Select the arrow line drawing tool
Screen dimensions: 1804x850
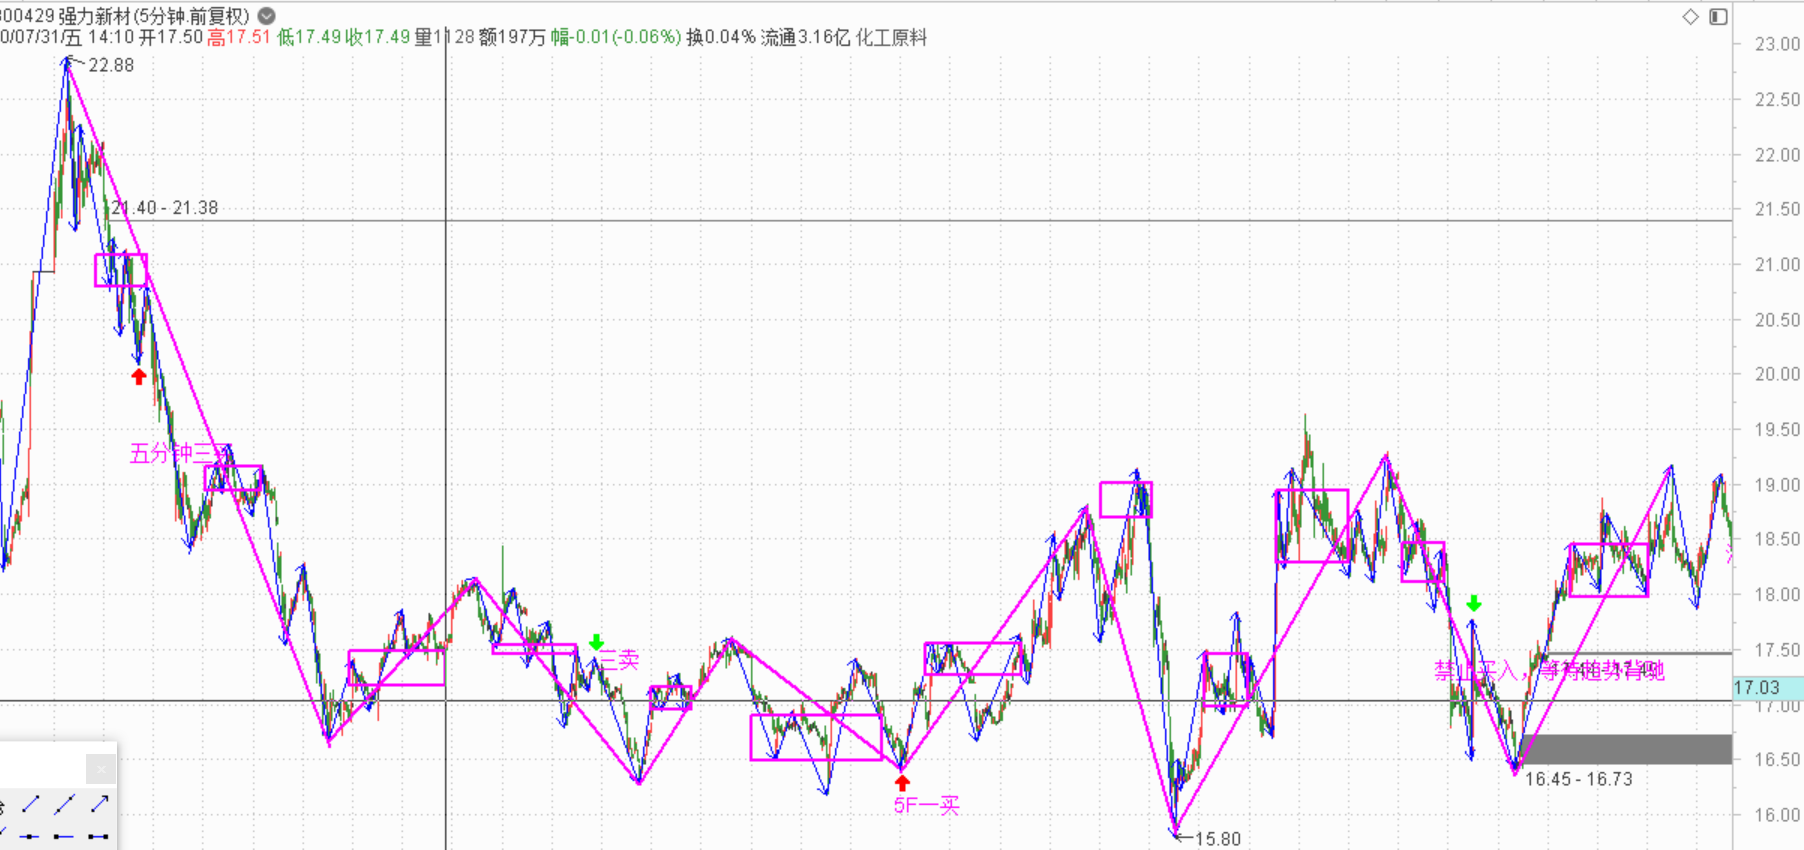(x=99, y=804)
